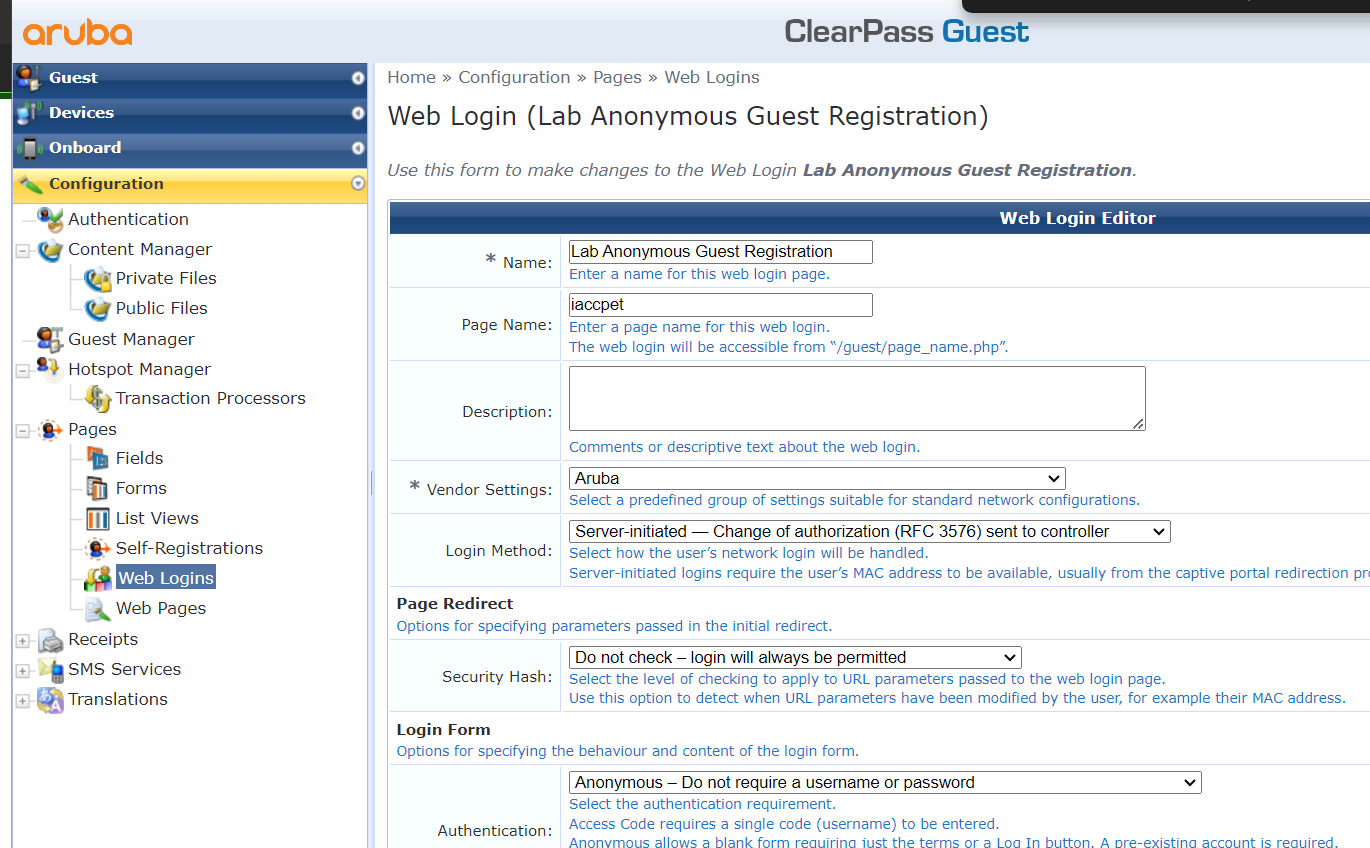The width and height of the screenshot is (1370, 848).
Task: Click the Content Manager icon
Action: [x=50, y=249]
